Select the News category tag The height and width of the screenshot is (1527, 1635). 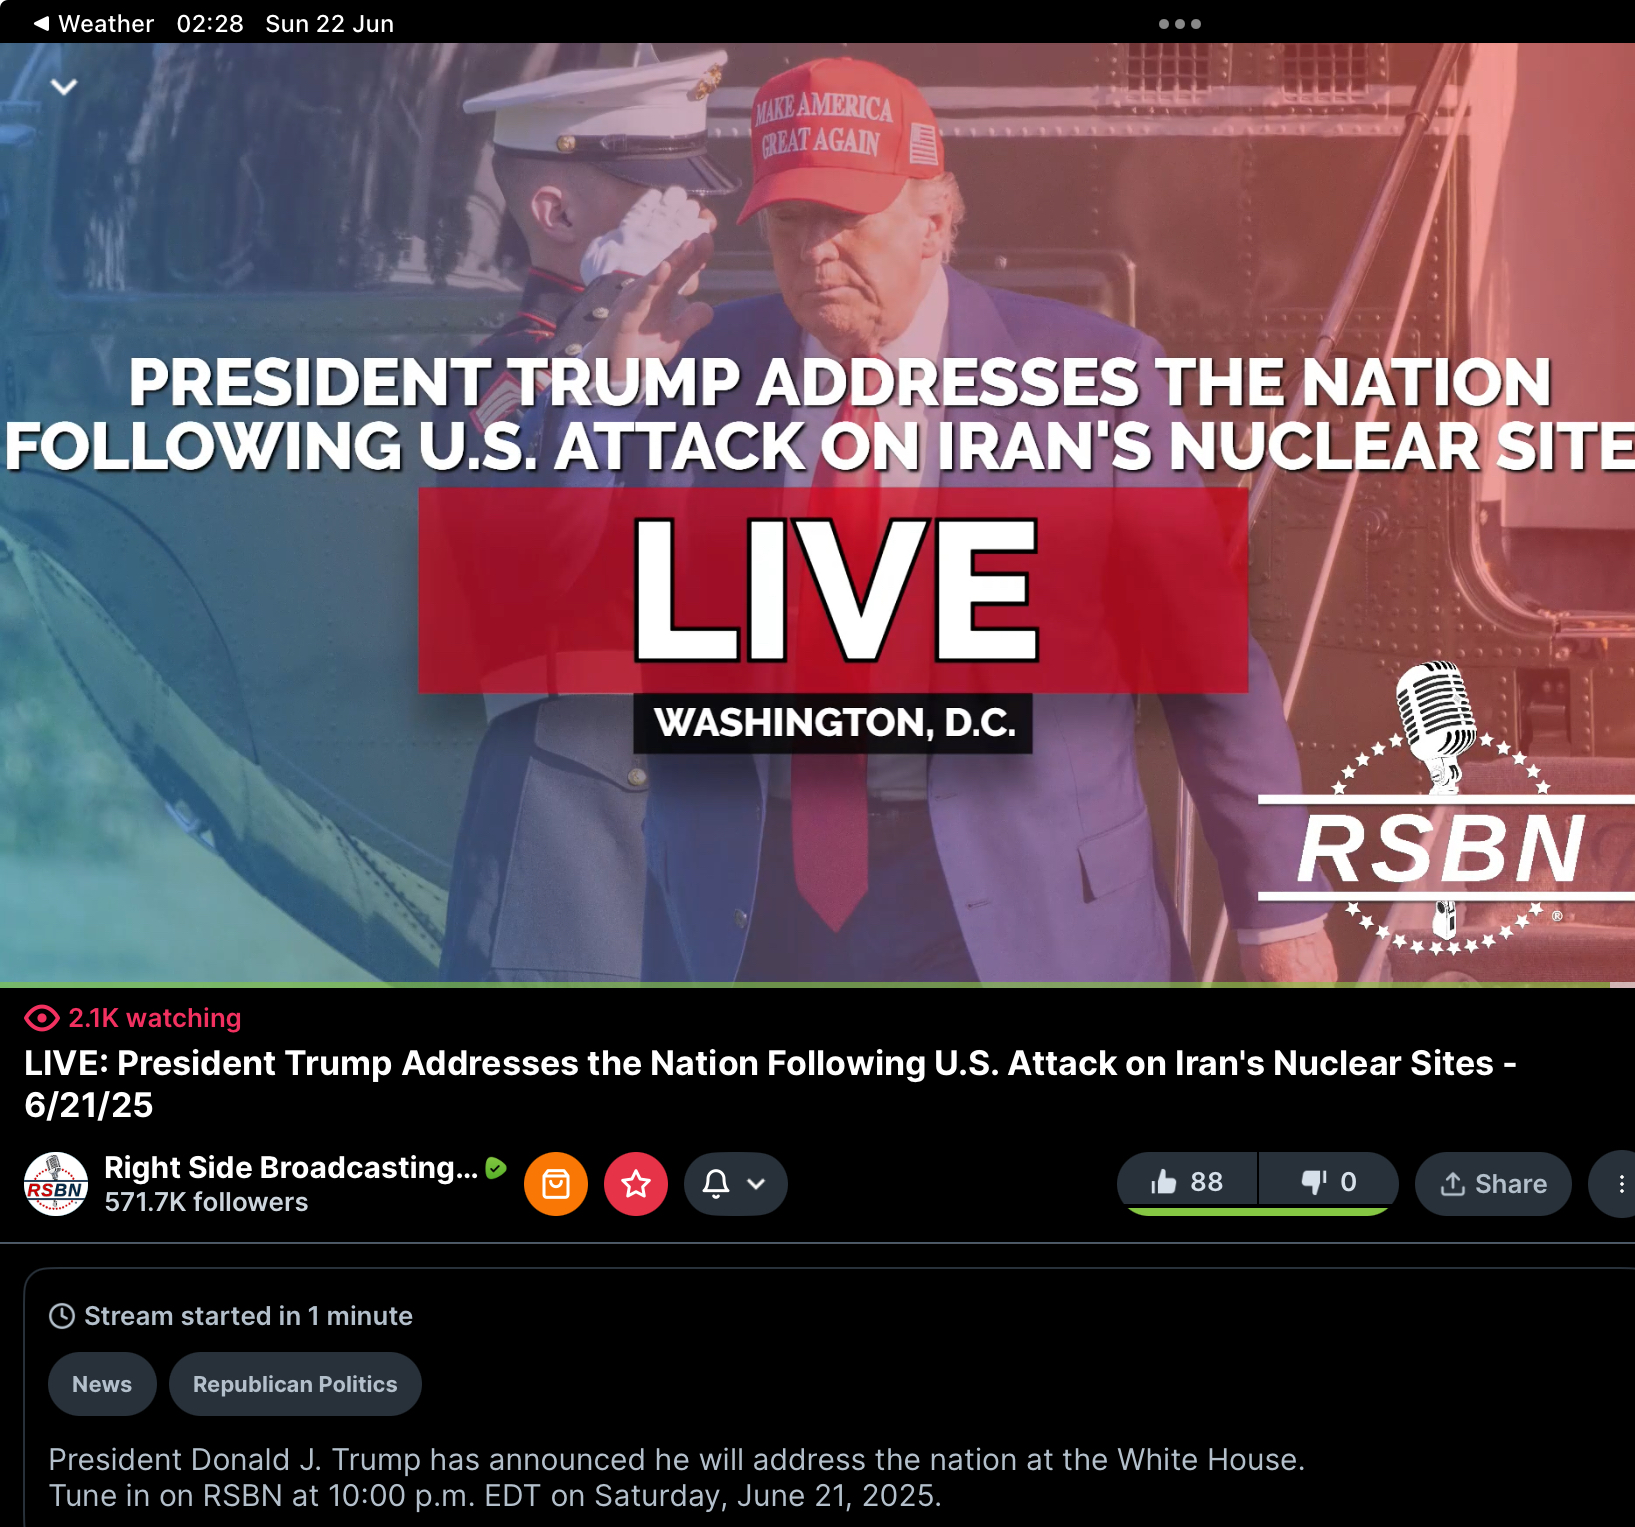coord(102,1384)
